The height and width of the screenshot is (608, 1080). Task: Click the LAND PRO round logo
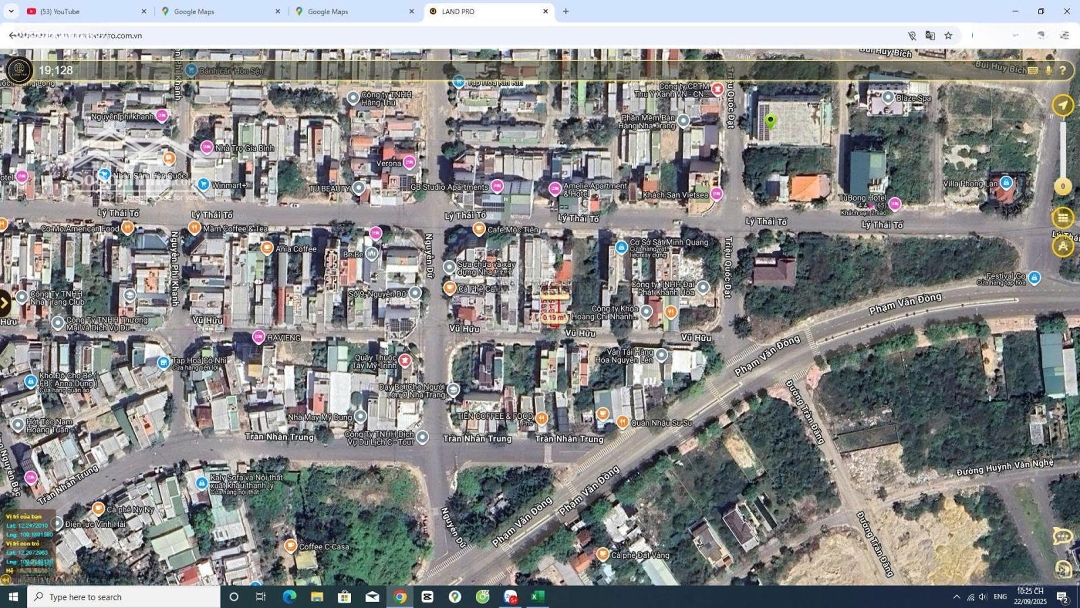tap(18, 70)
